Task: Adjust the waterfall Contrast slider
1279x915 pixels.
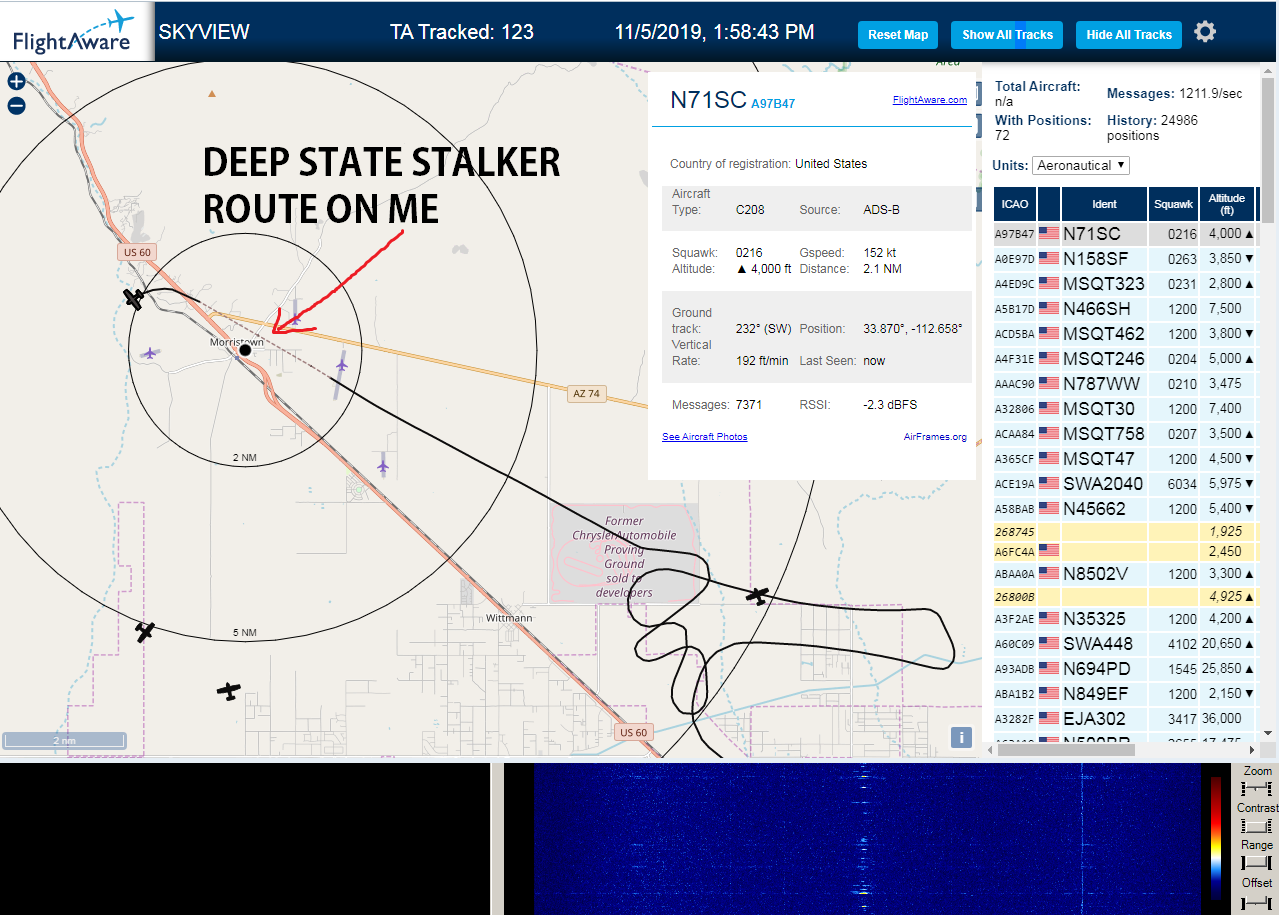Action: 1255,826
